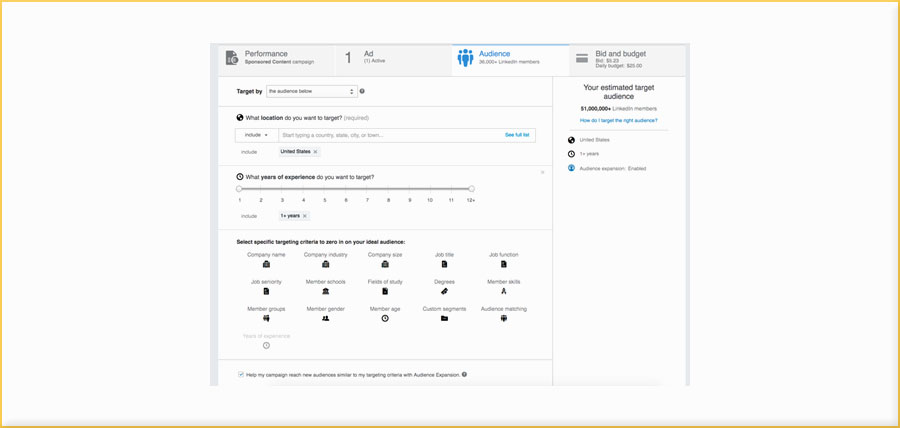
Task: Open the Custom segments targeting icon
Action: [x=444, y=318]
